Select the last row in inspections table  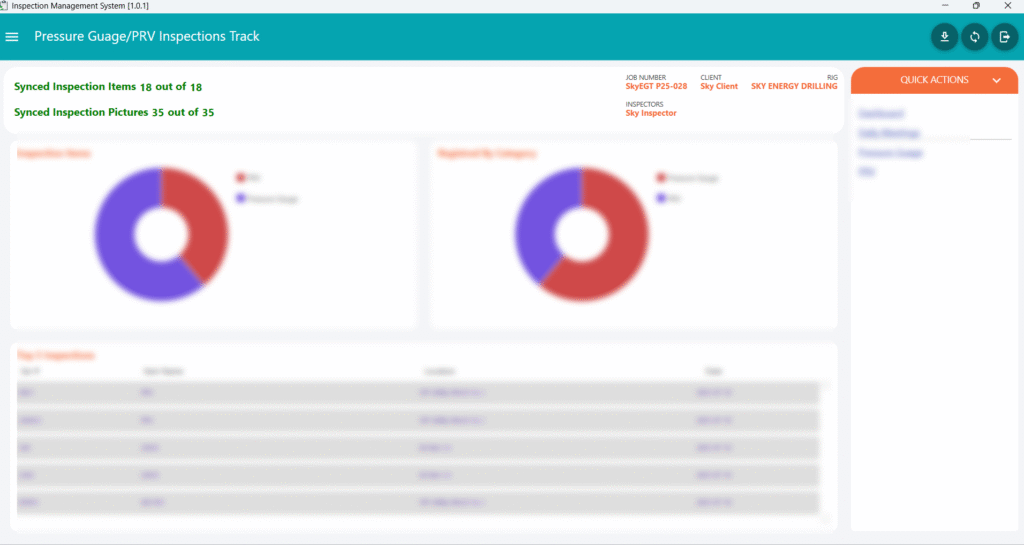coord(417,502)
